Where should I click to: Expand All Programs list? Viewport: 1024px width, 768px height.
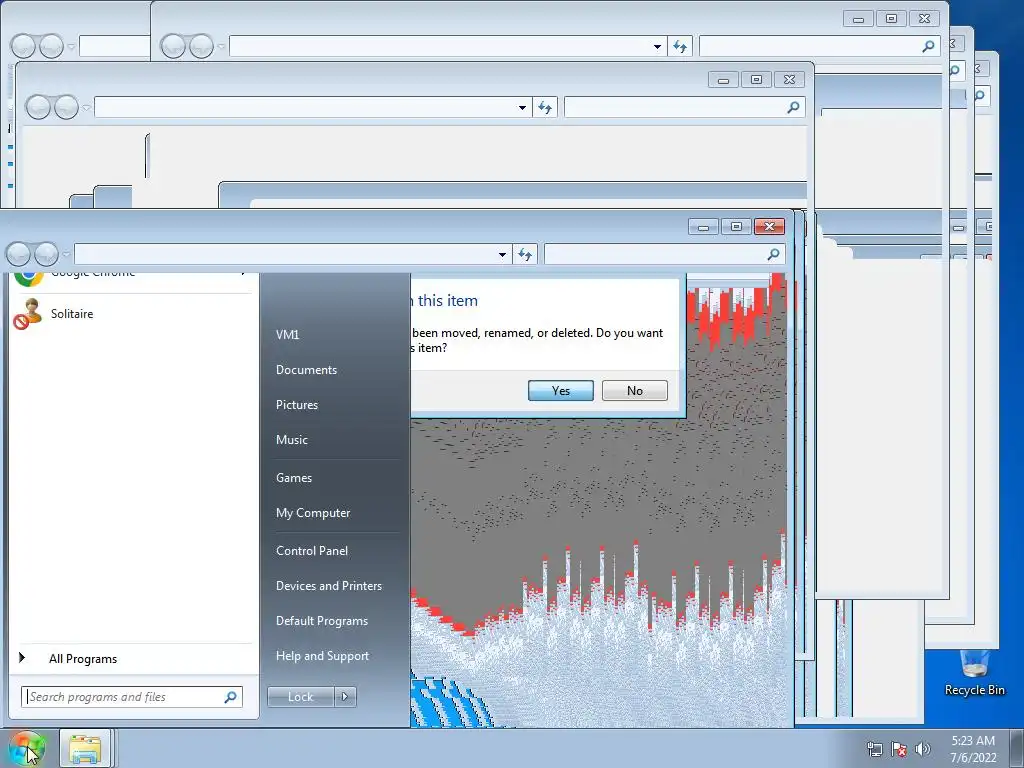click(x=83, y=659)
